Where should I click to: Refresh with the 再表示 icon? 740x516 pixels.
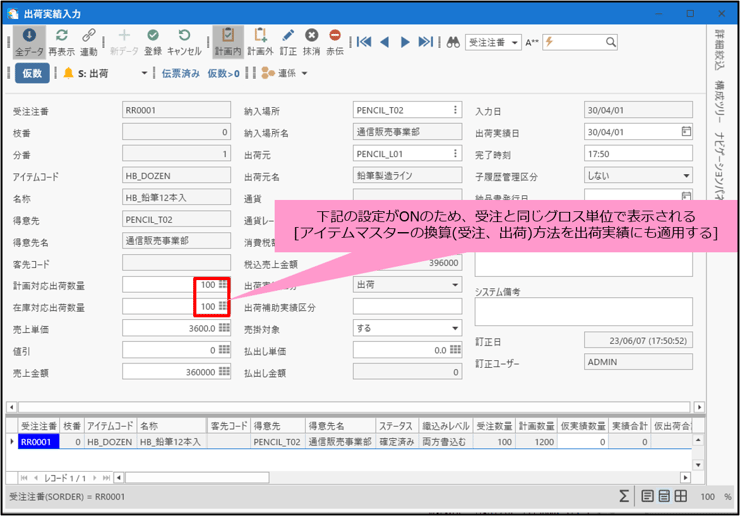click(x=61, y=42)
